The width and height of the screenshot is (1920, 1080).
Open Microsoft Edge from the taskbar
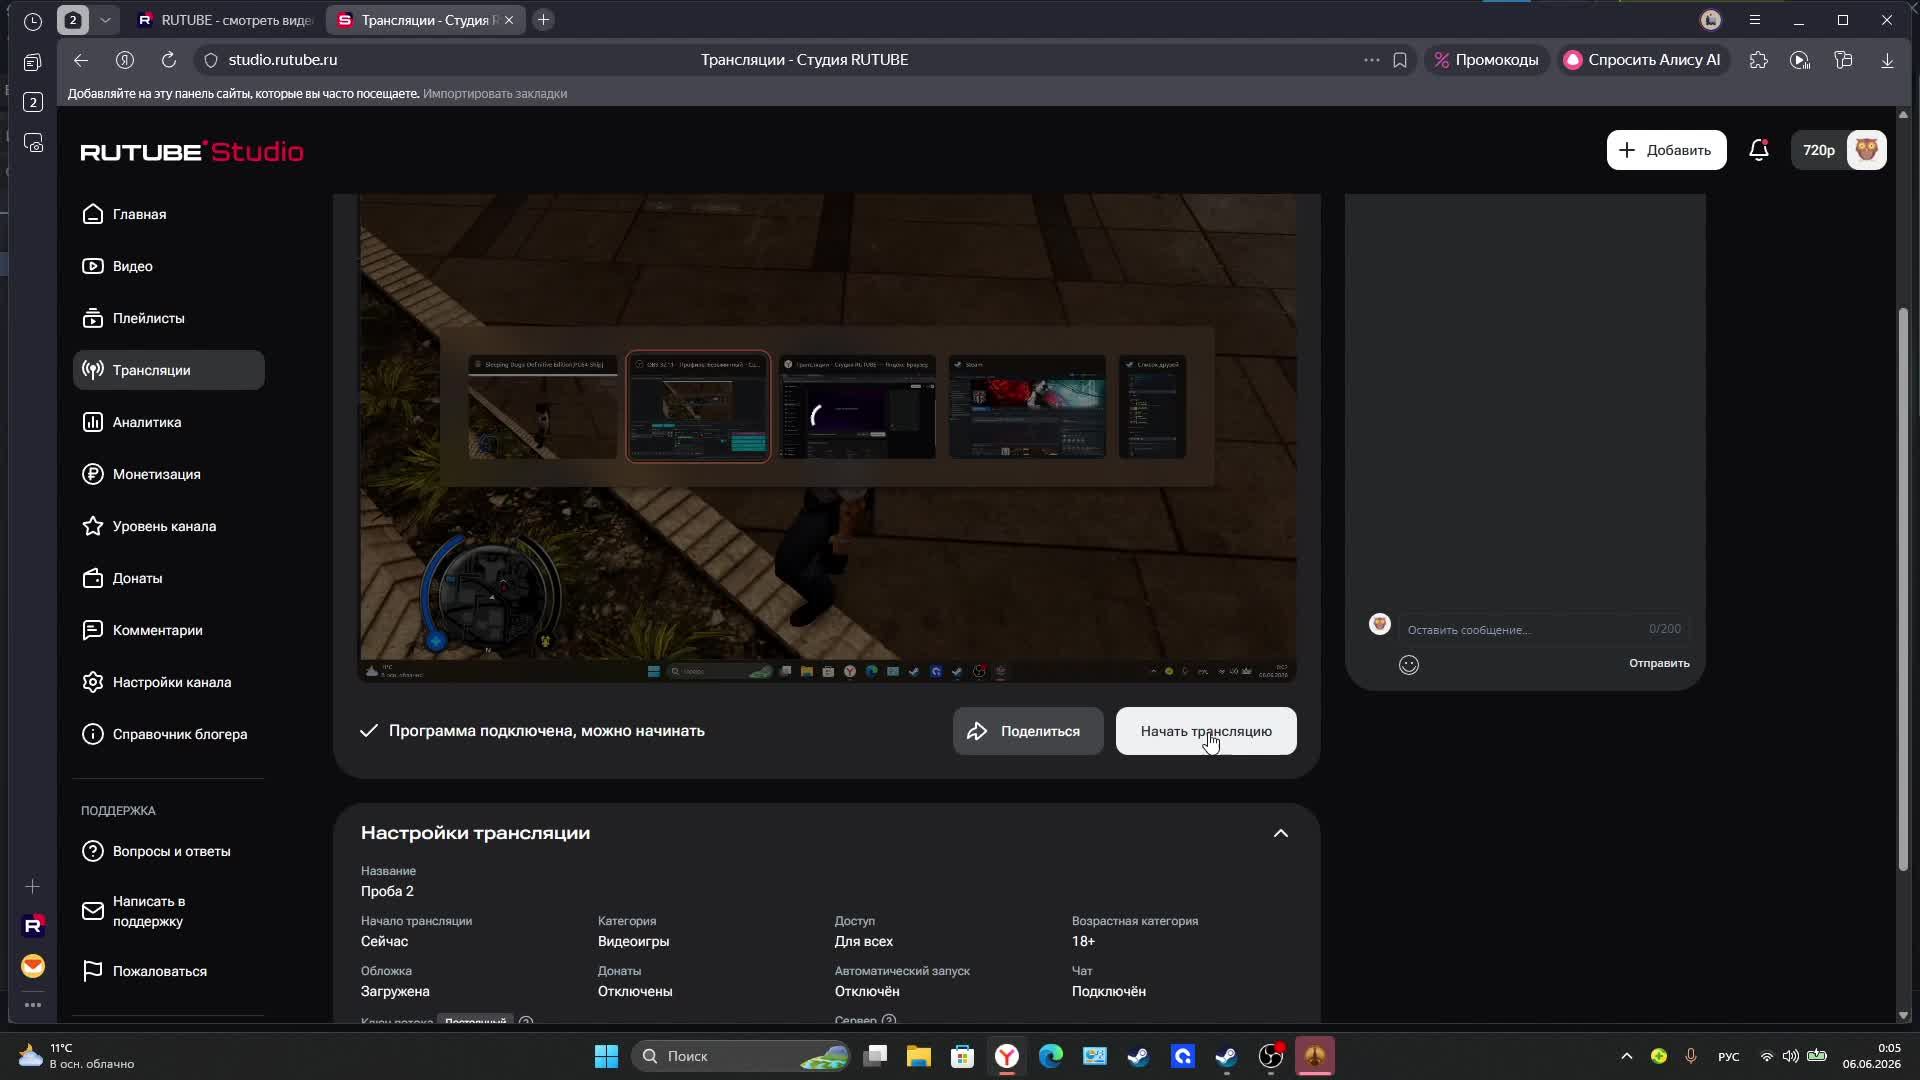[1051, 1056]
